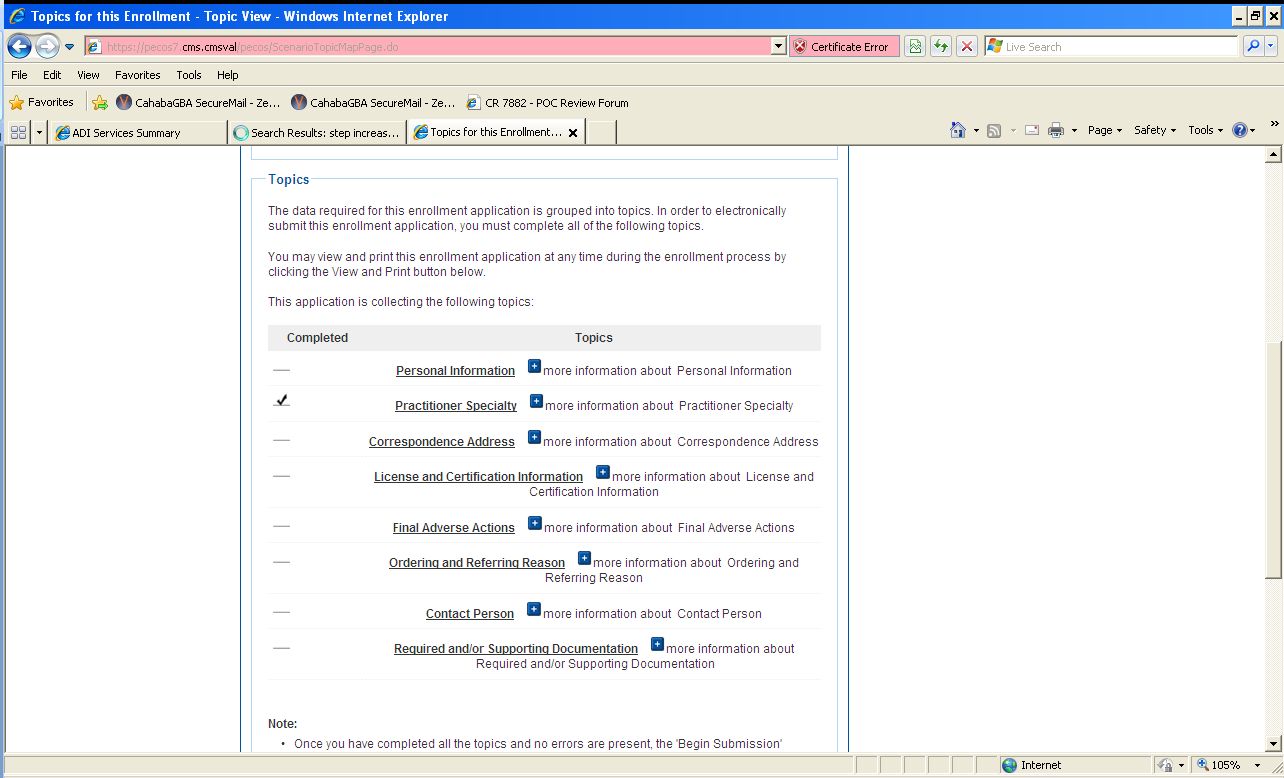Expand more information about License and Certification
This screenshot has height=778, width=1284.
[603, 473]
